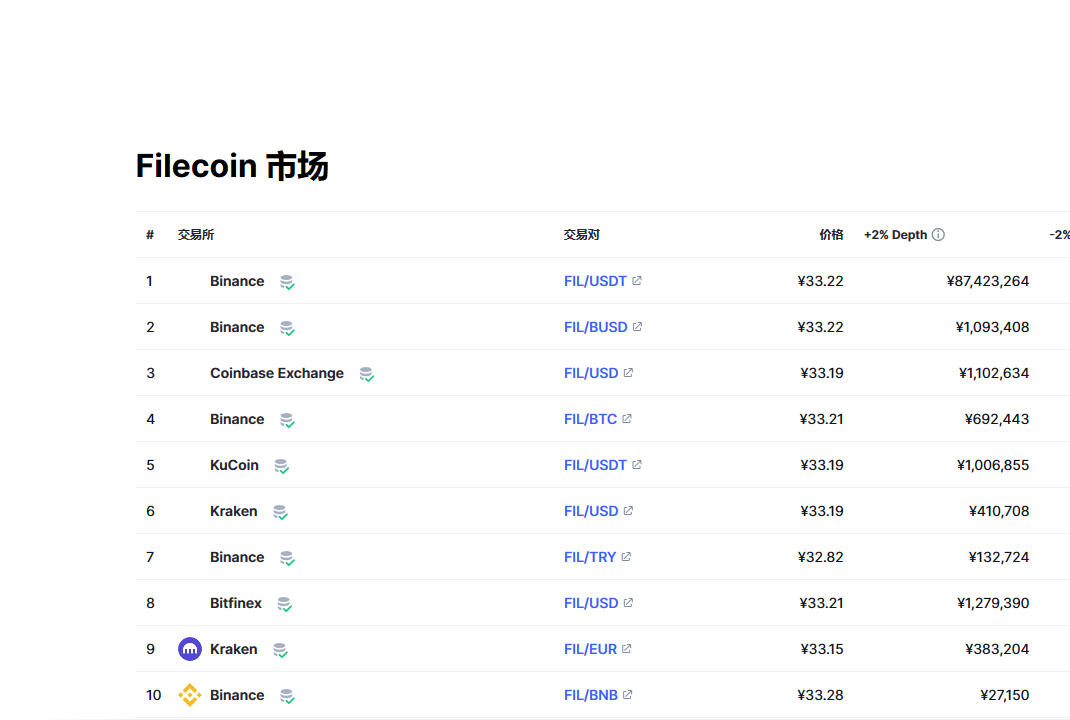Screen dimensions: 1070x720
Task: Click depth value ¥692,443
Action: [997, 419]
